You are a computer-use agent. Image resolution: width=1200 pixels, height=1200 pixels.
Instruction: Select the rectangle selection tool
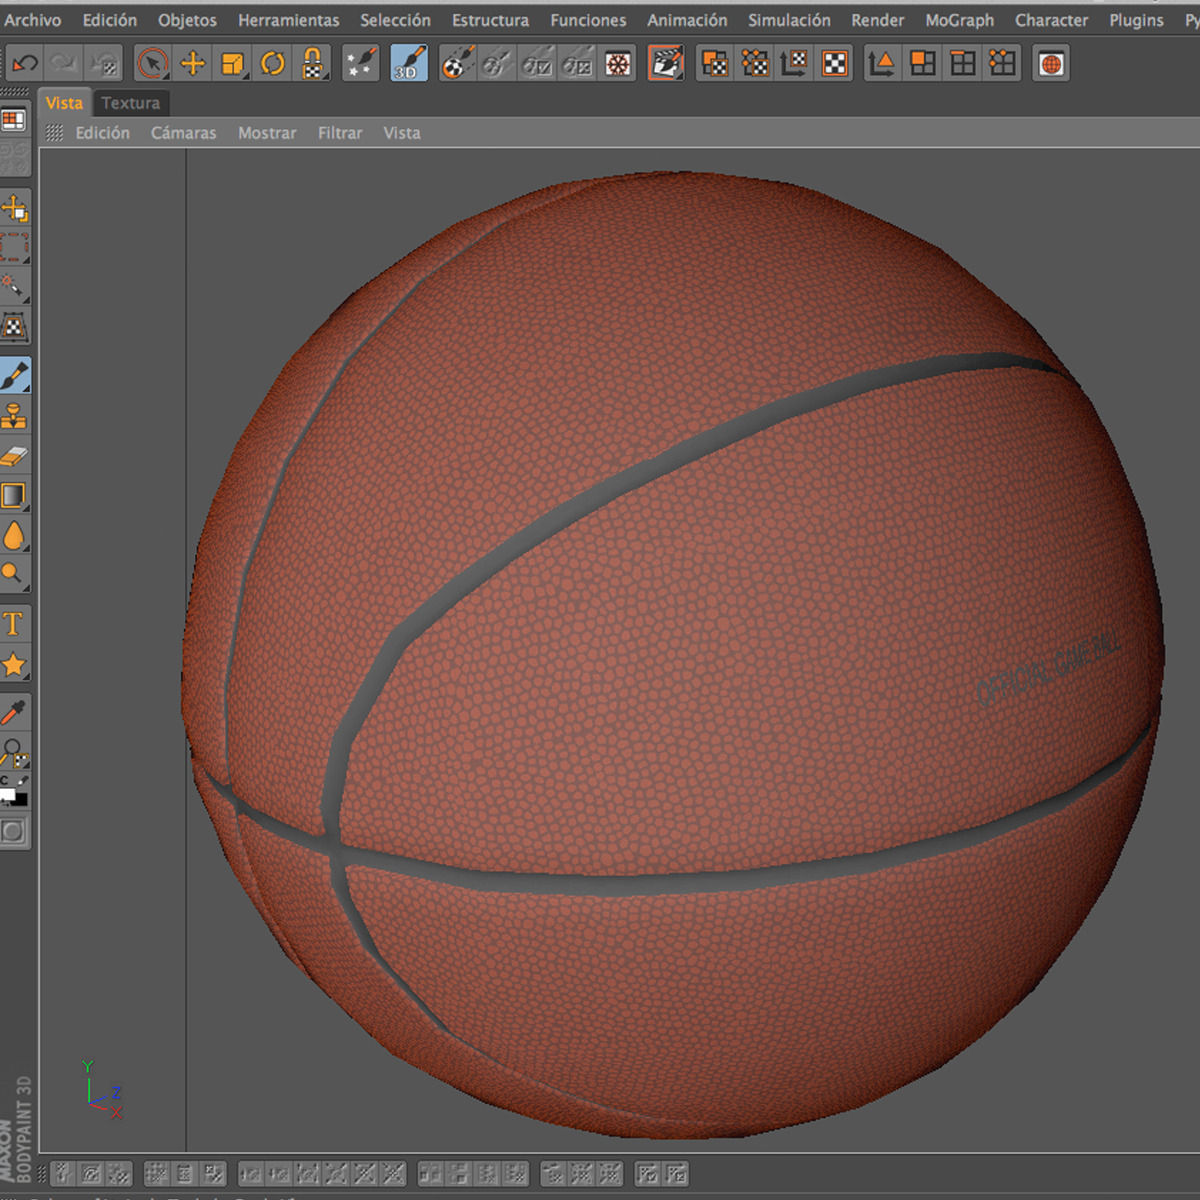14,247
